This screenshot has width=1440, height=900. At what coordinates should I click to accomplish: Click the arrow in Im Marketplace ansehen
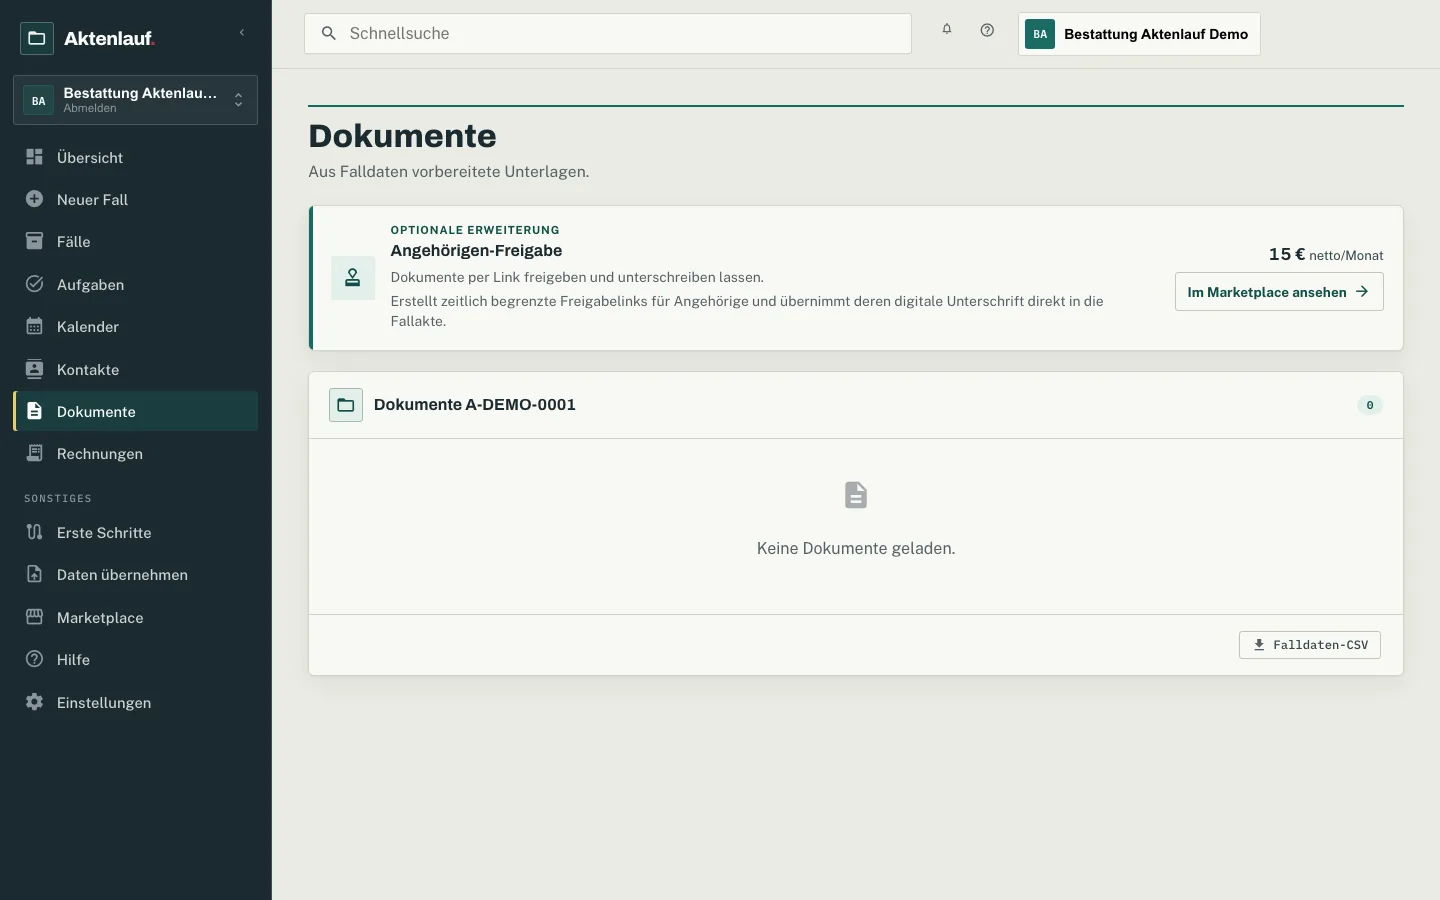(x=1362, y=292)
